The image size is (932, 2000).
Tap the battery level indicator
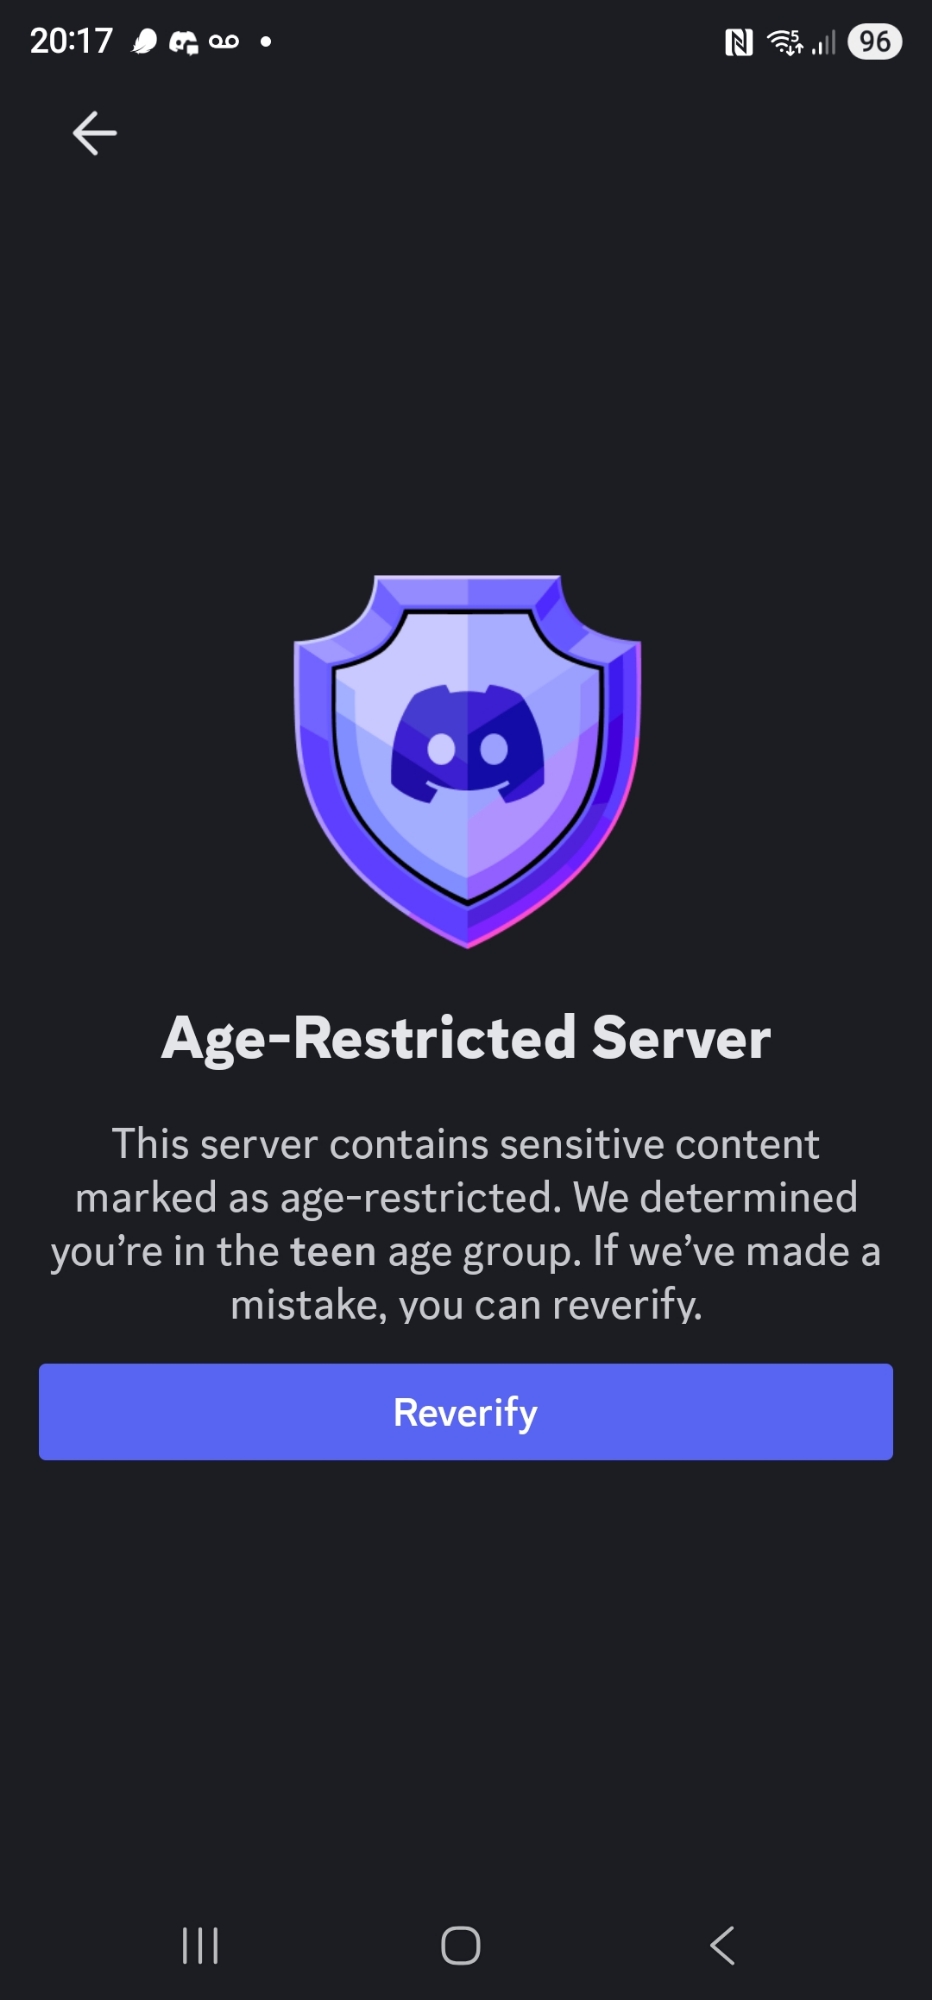(x=874, y=42)
